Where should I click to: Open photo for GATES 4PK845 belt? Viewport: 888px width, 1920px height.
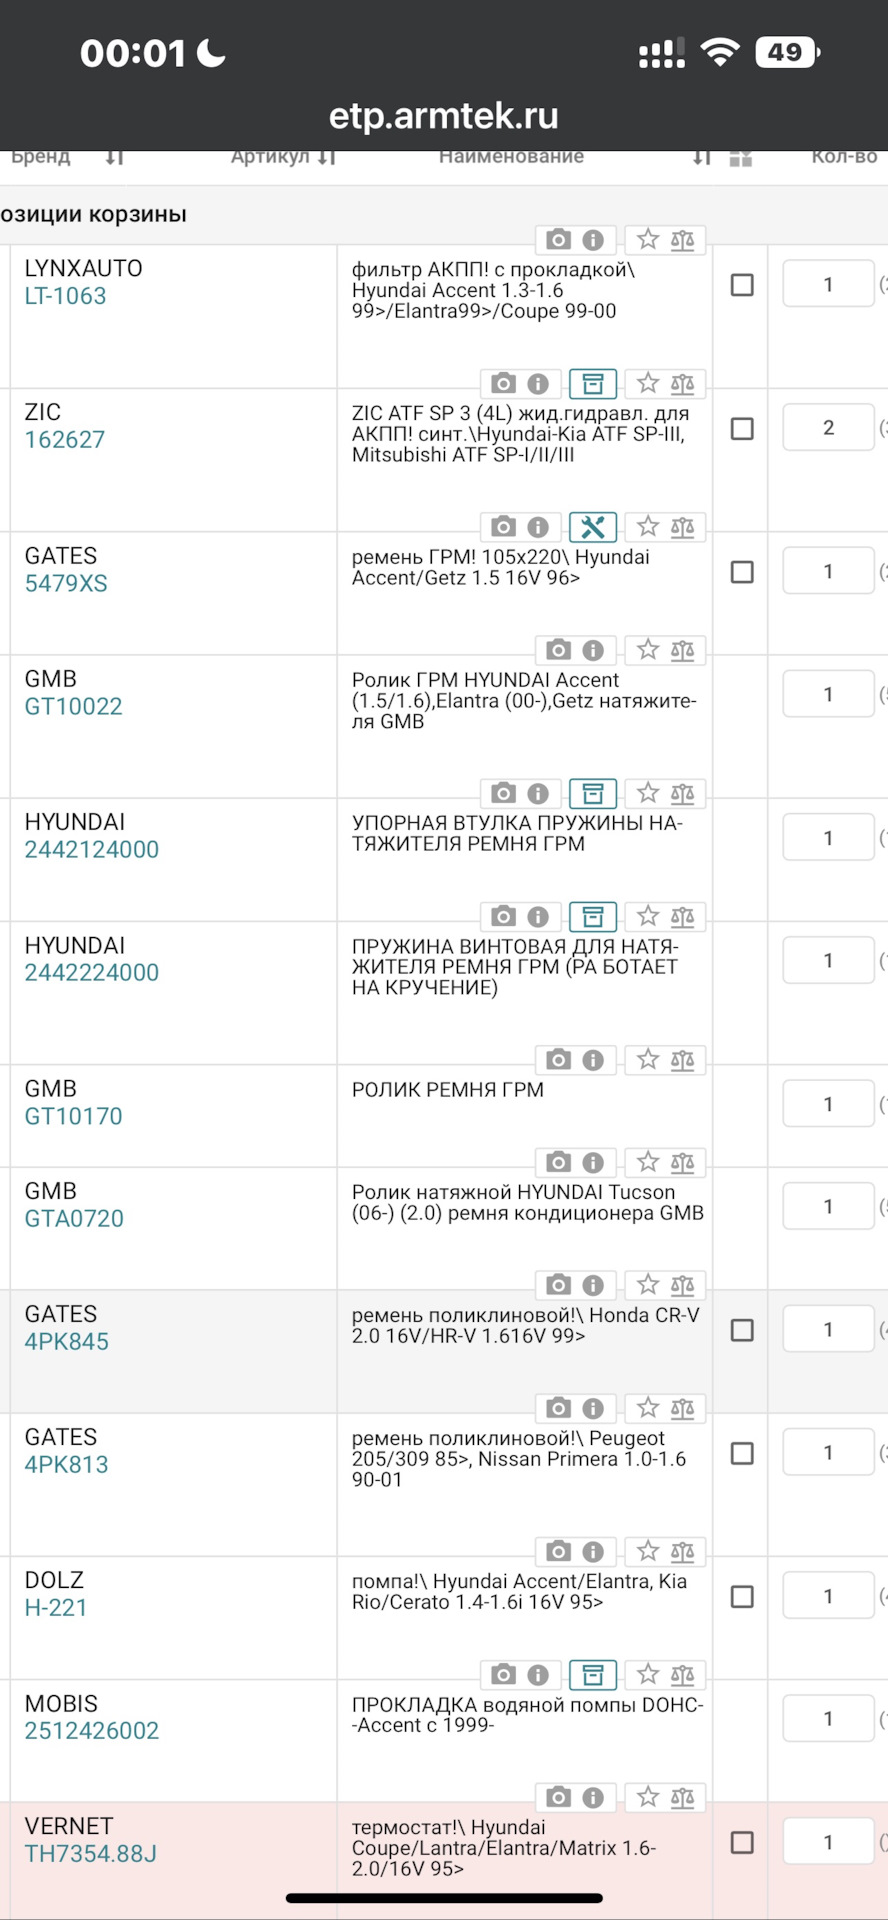coord(558,1285)
